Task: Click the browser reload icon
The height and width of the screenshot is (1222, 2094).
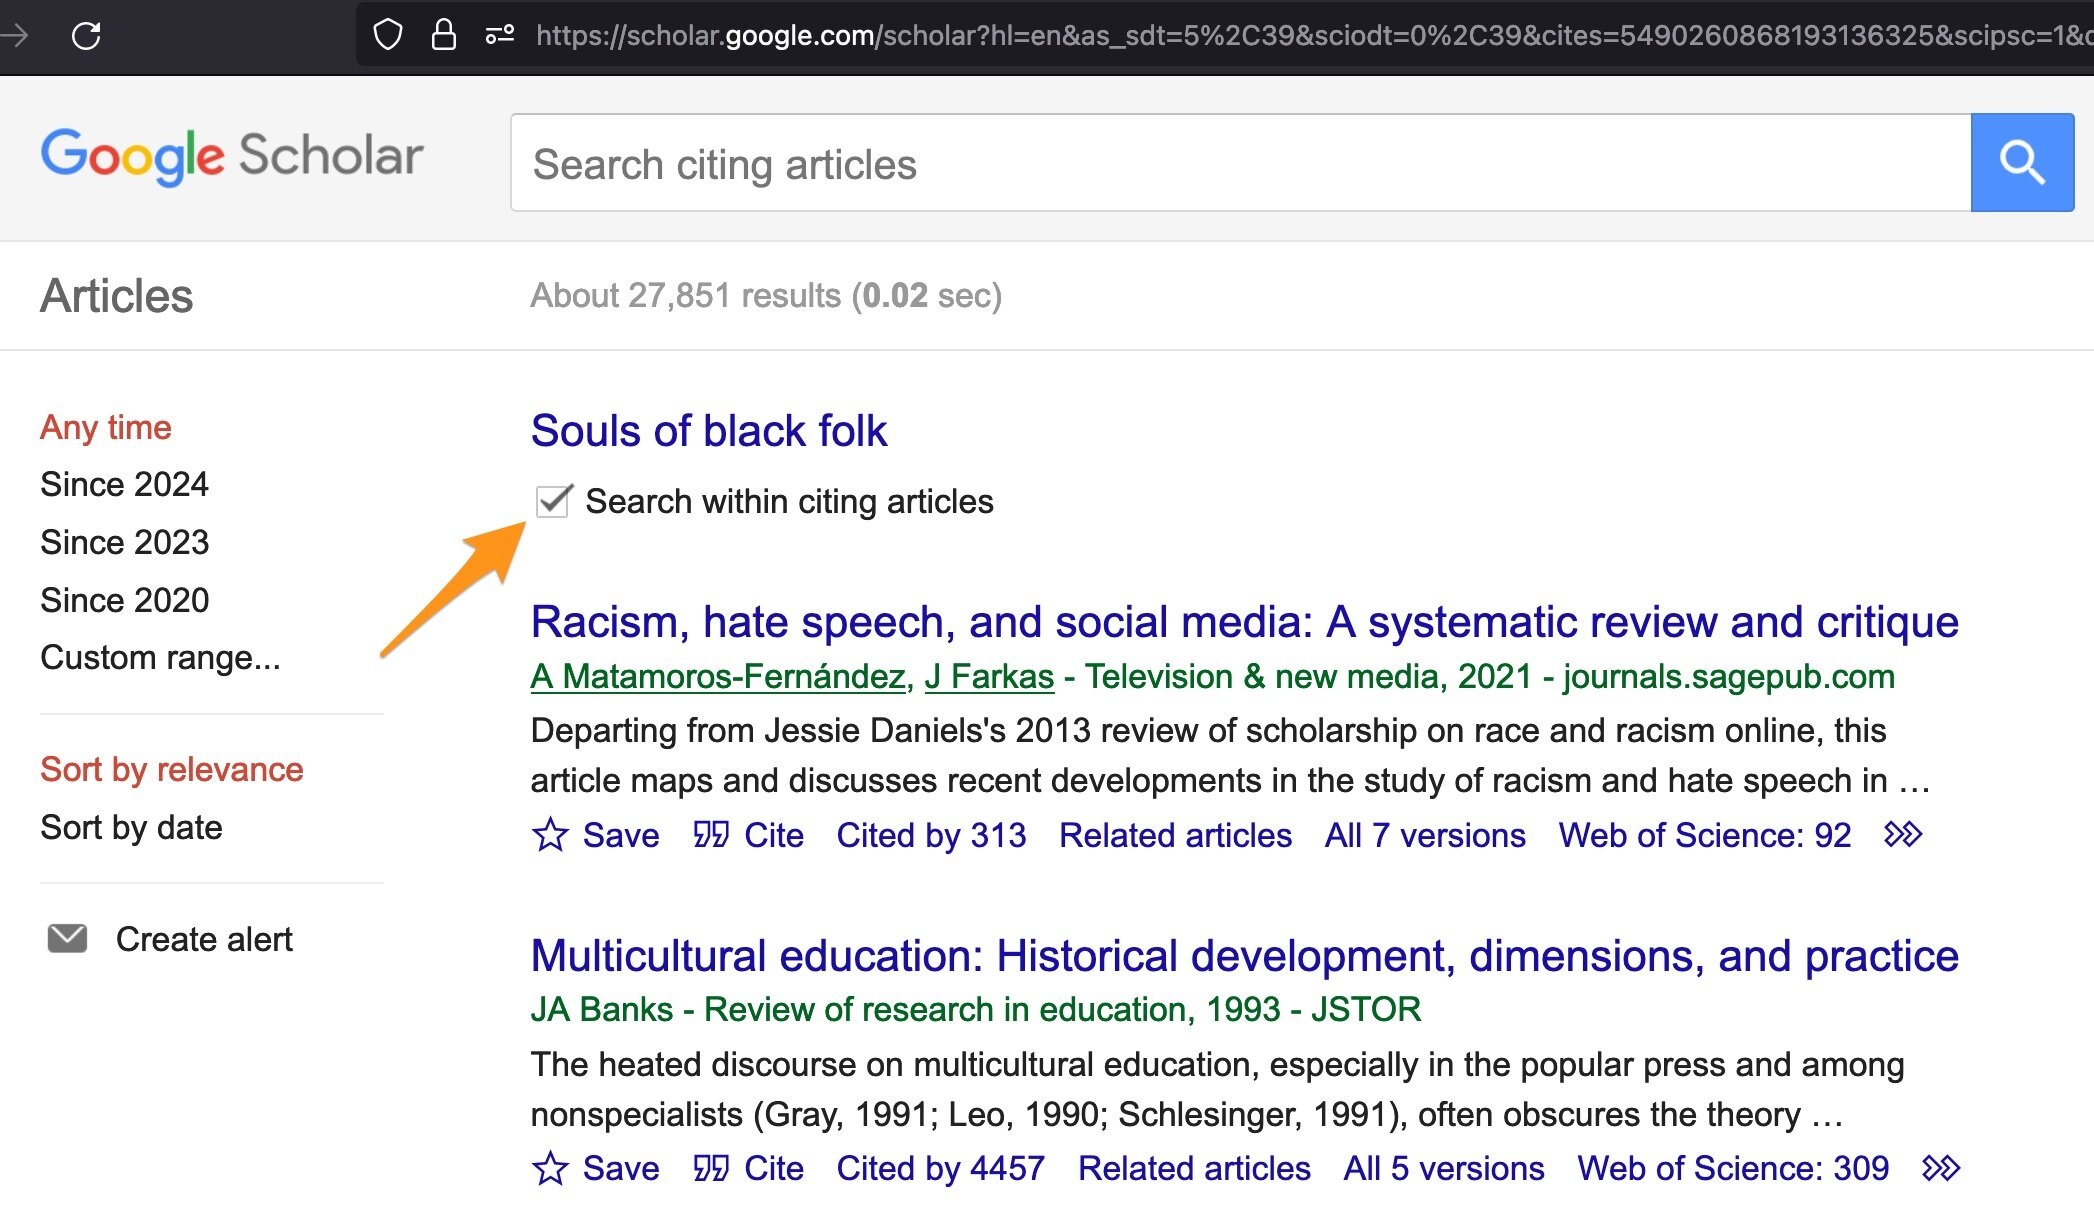Action: point(87,34)
